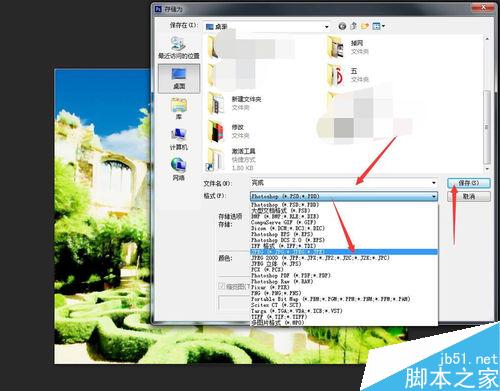Image resolution: width=500 pixels, height=391 pixels.
Task: Click the file list scroll-down arrow
Action: point(487,169)
